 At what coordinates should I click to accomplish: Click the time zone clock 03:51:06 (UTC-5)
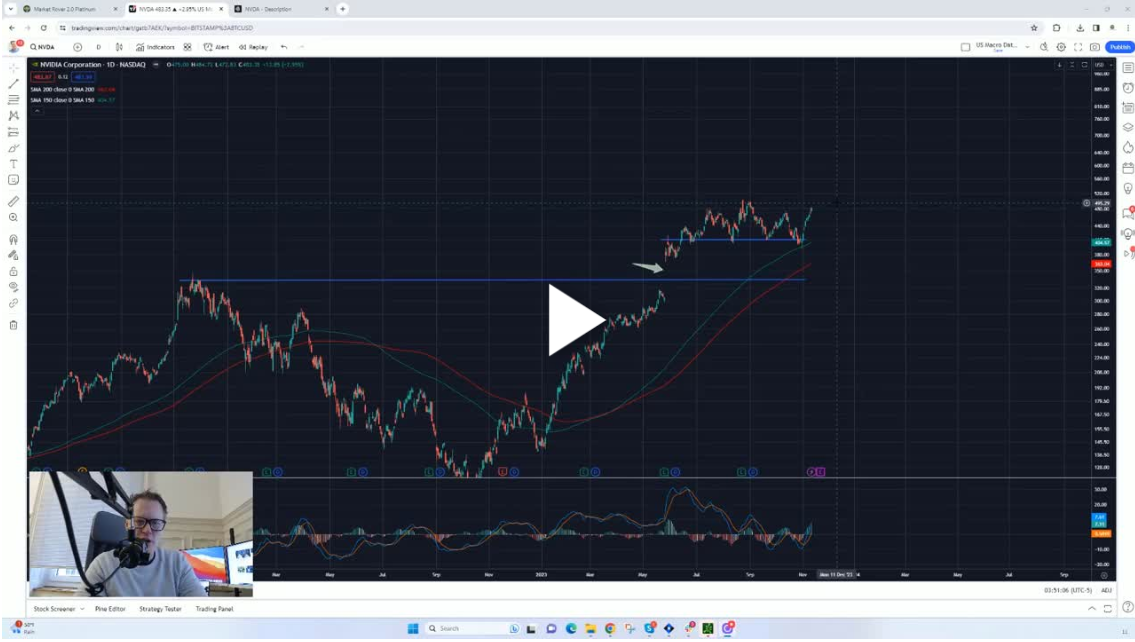click(x=1068, y=591)
